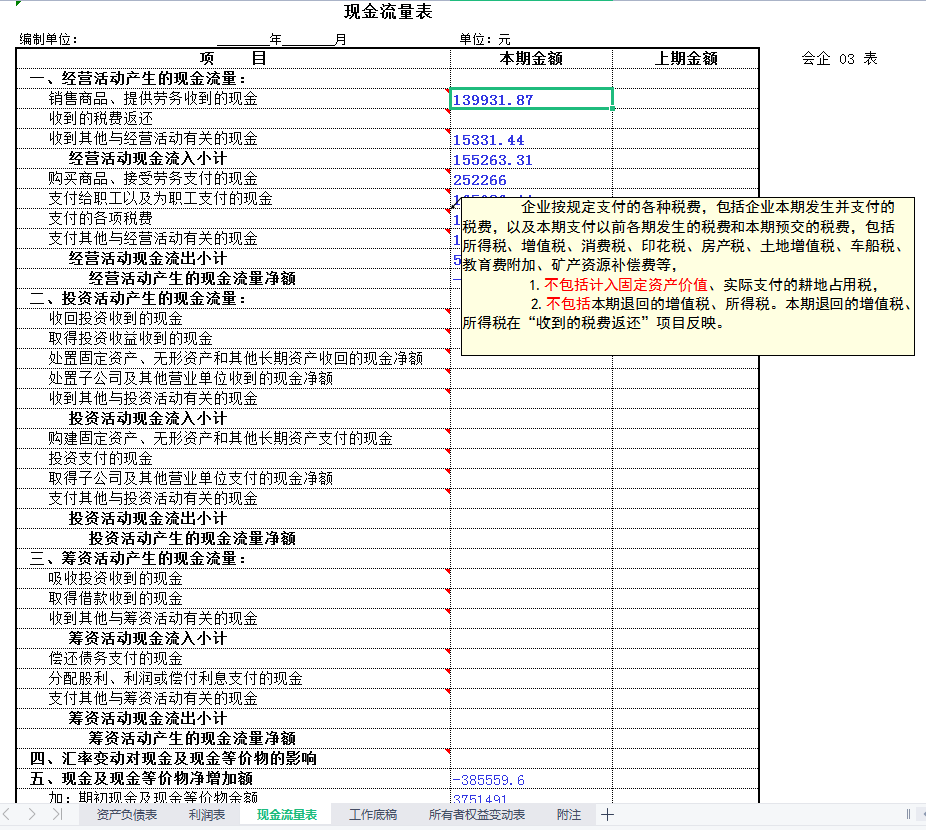Select the 本期金额 column header cell
The image size is (926, 830).
530,57
